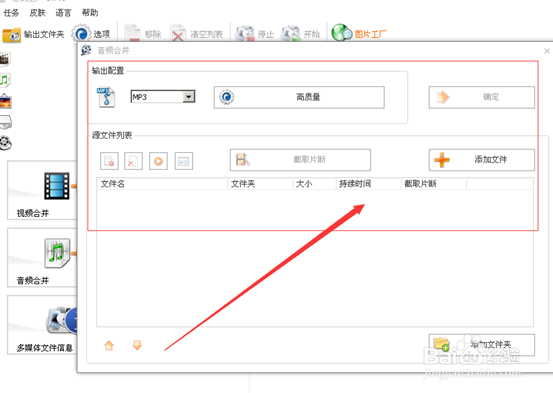The width and height of the screenshot is (553, 393).
Task: Open the MP3 output format dropdown
Action: tap(189, 97)
